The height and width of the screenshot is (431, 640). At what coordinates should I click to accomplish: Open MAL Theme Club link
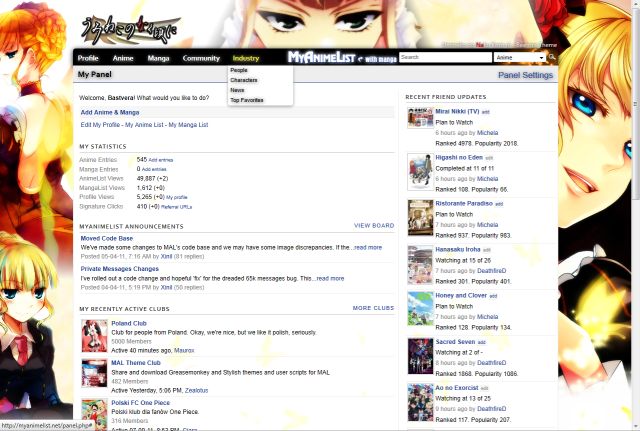point(136,363)
